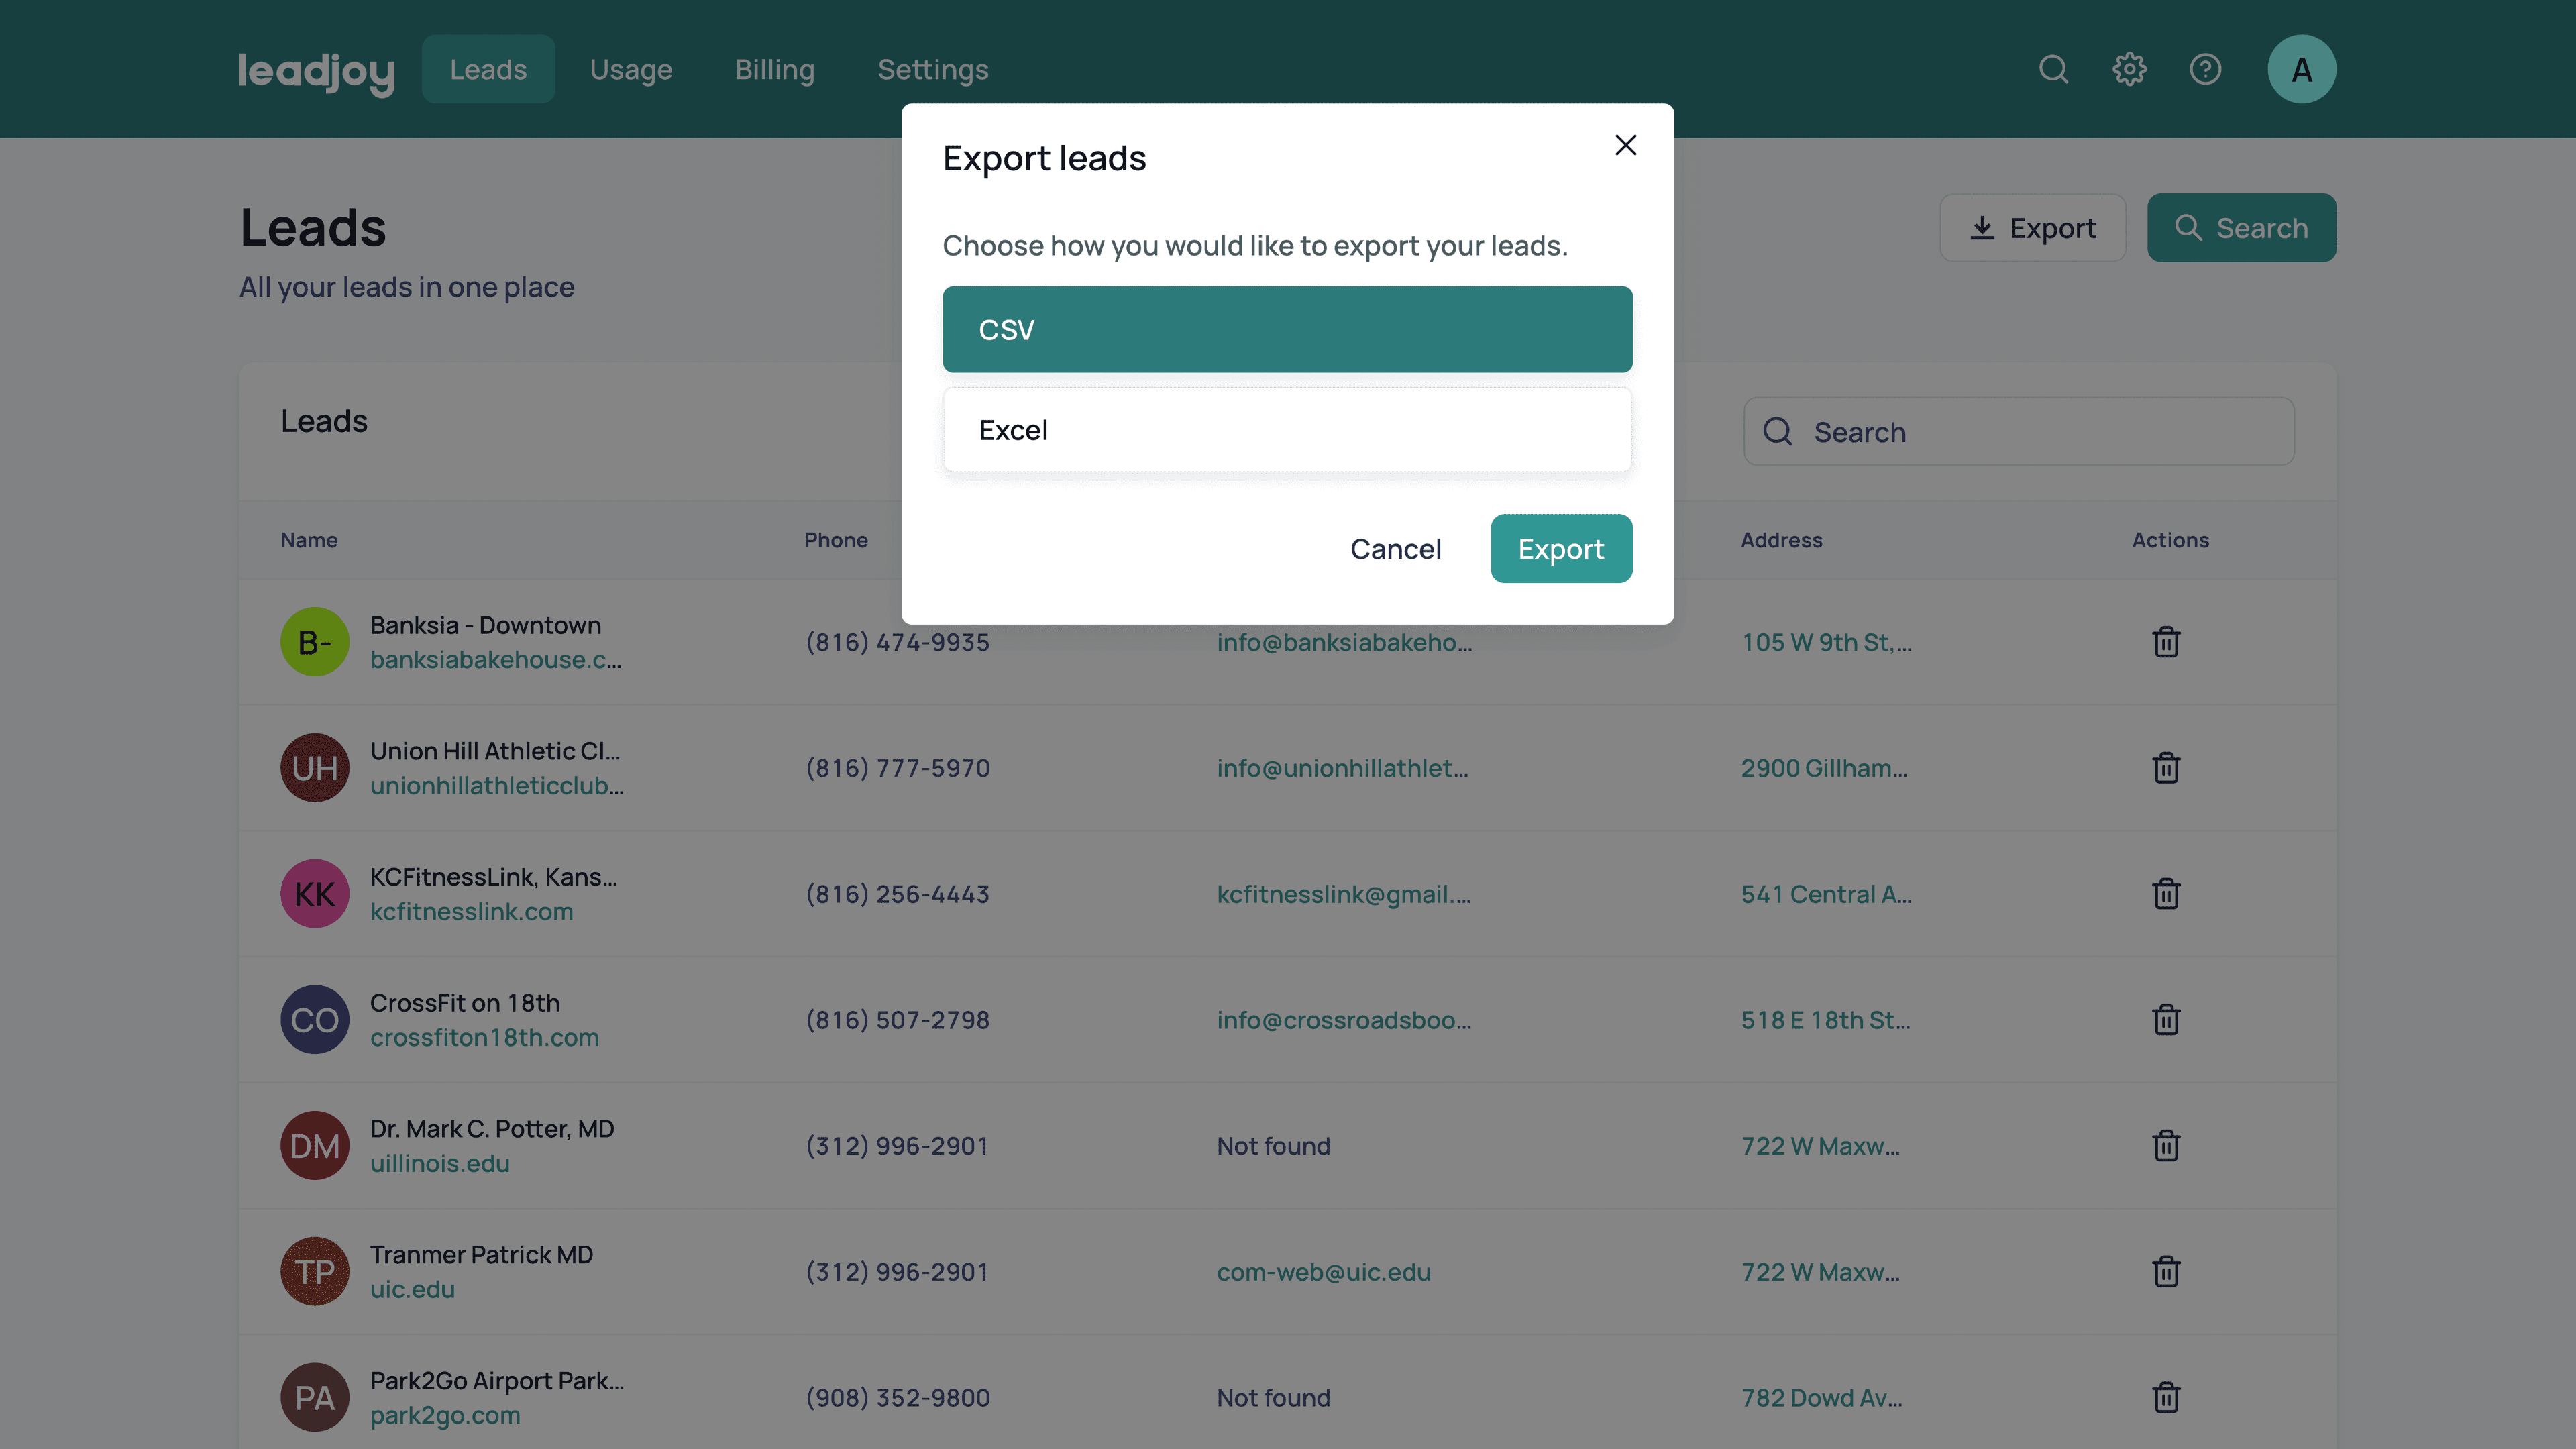Delete the KCFitnessLink lead
This screenshot has height=1449, width=2576.
tap(2166, 894)
